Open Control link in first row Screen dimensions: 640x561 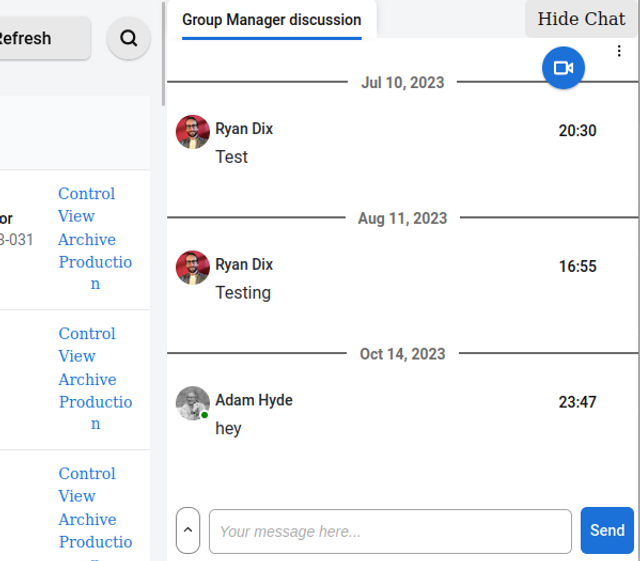pos(87,194)
